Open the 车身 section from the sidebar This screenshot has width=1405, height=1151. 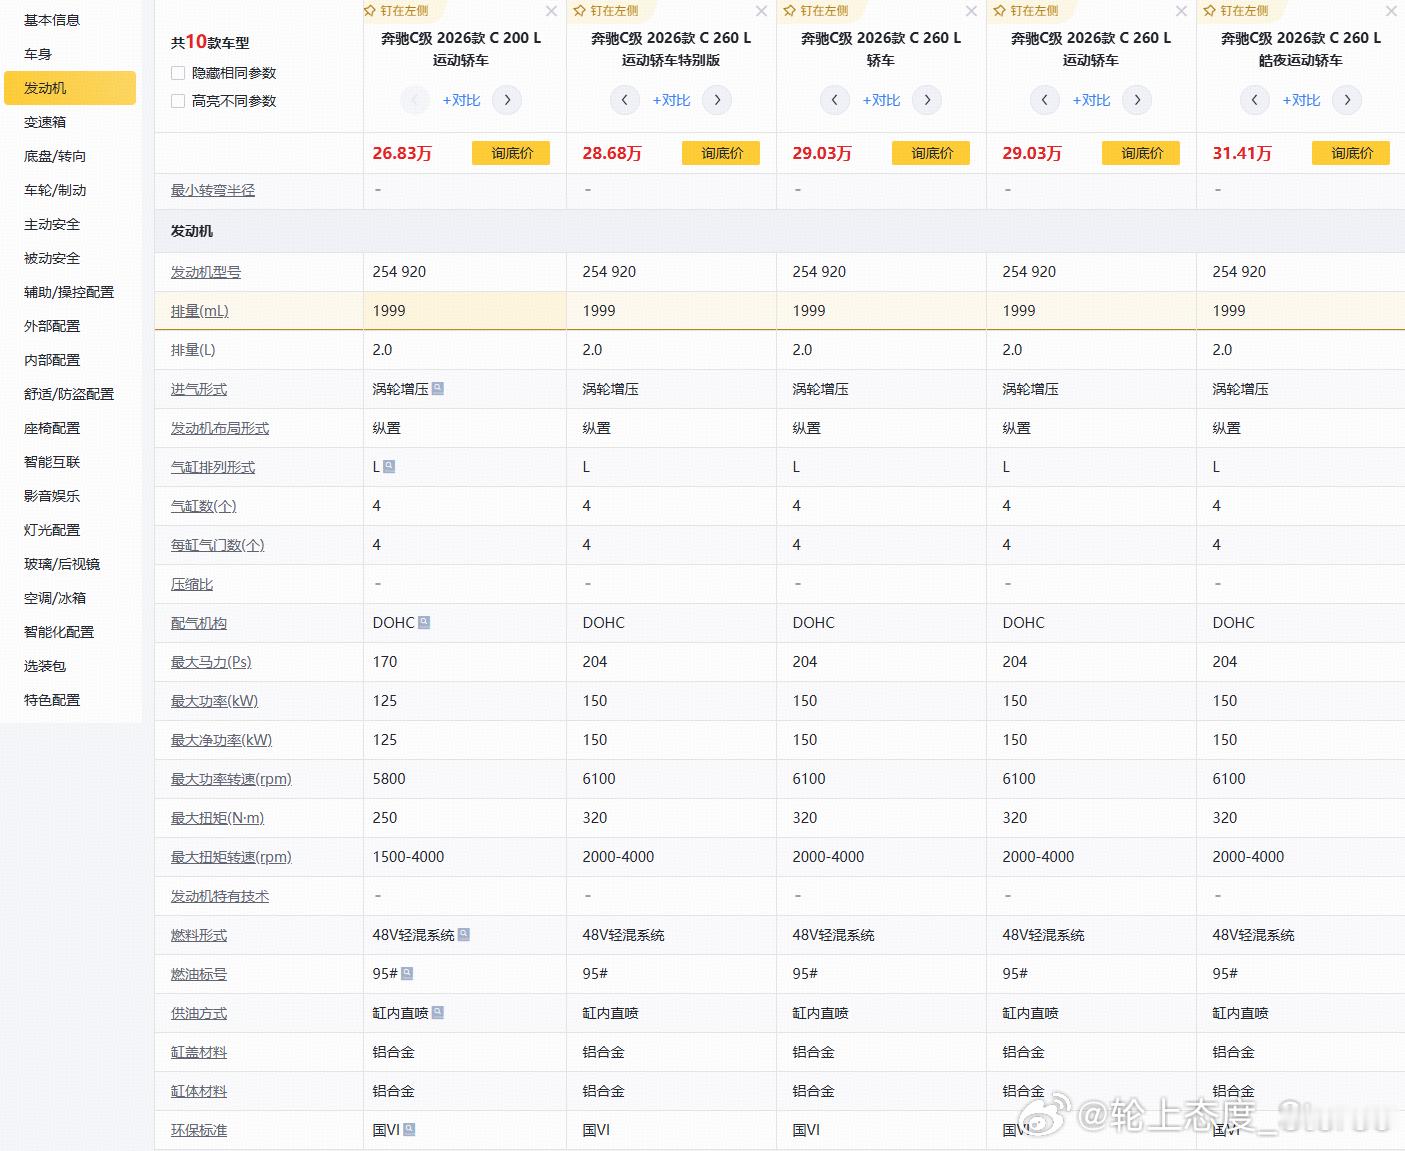click(x=37, y=54)
